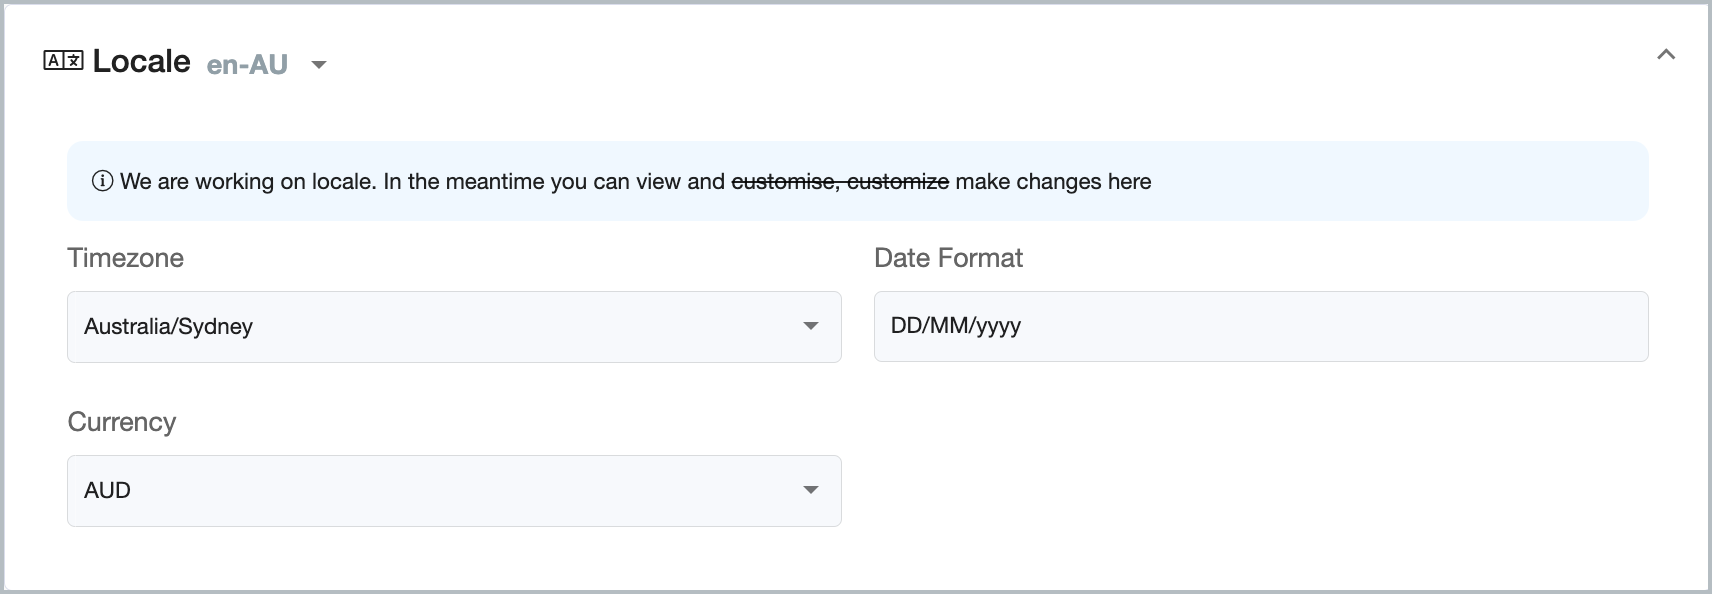Click the Date Format field label
Screen dimensions: 1712x594
(948, 258)
